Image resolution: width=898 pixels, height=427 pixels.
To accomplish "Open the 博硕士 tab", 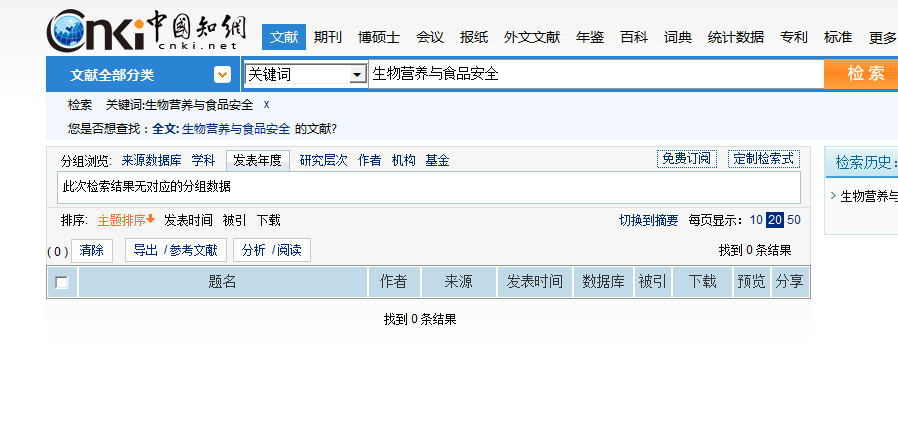I will pos(379,38).
